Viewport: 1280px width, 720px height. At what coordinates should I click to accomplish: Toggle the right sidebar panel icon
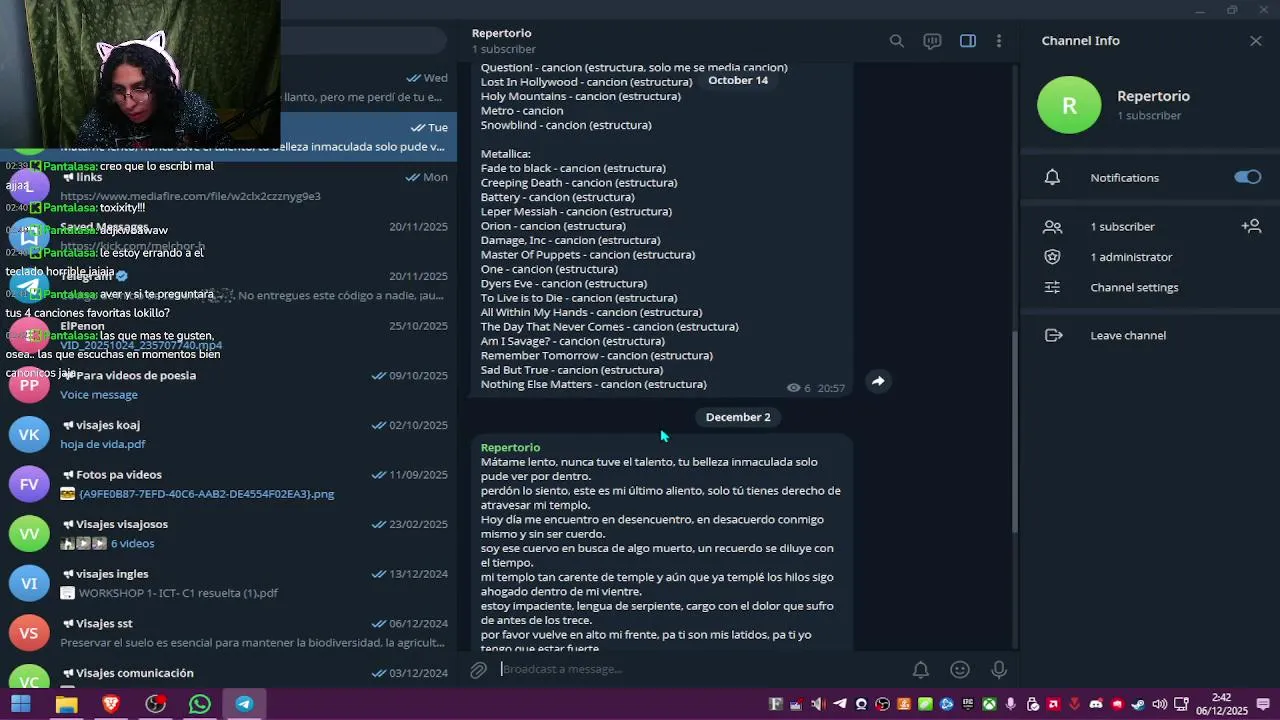tap(968, 41)
